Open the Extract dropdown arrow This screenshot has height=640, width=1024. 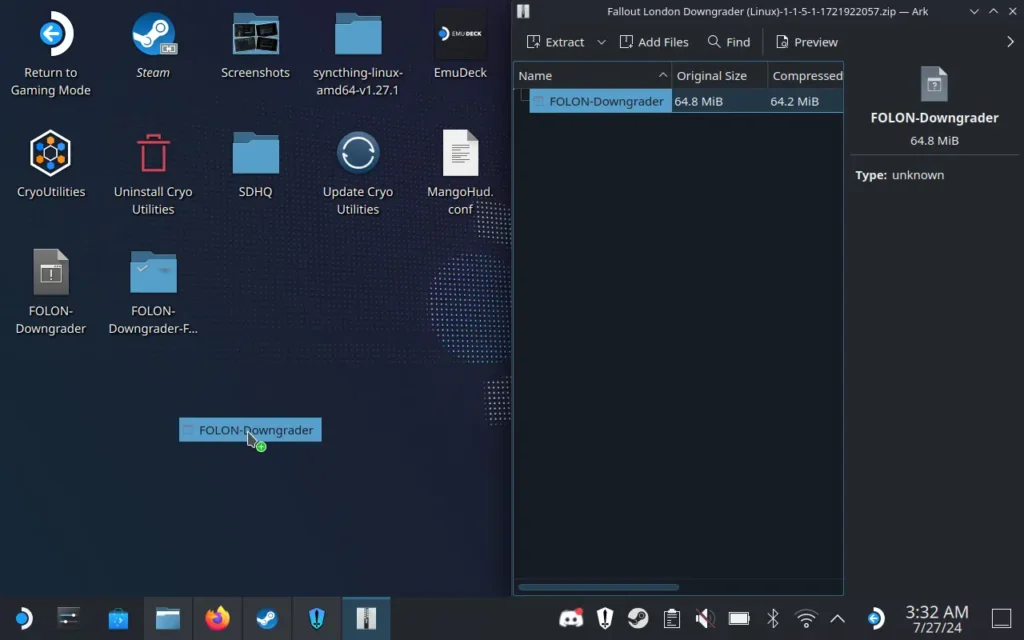click(x=601, y=42)
